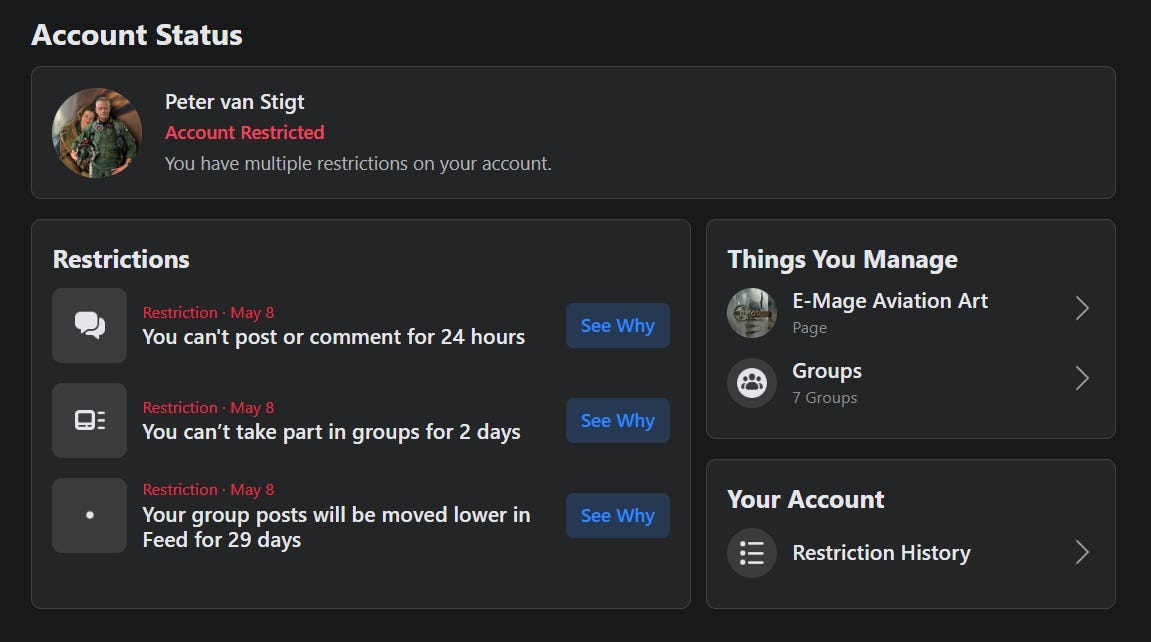The width and height of the screenshot is (1151, 642).
Task: Click the E-Mage Aviation Art page icon
Action: click(x=751, y=312)
